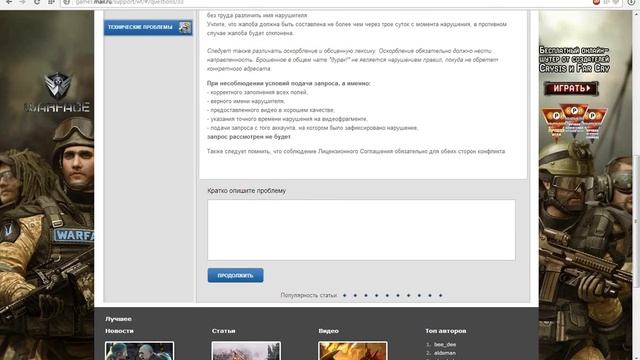Click the page's vertical scrollbar thumb

[x=636, y=220]
